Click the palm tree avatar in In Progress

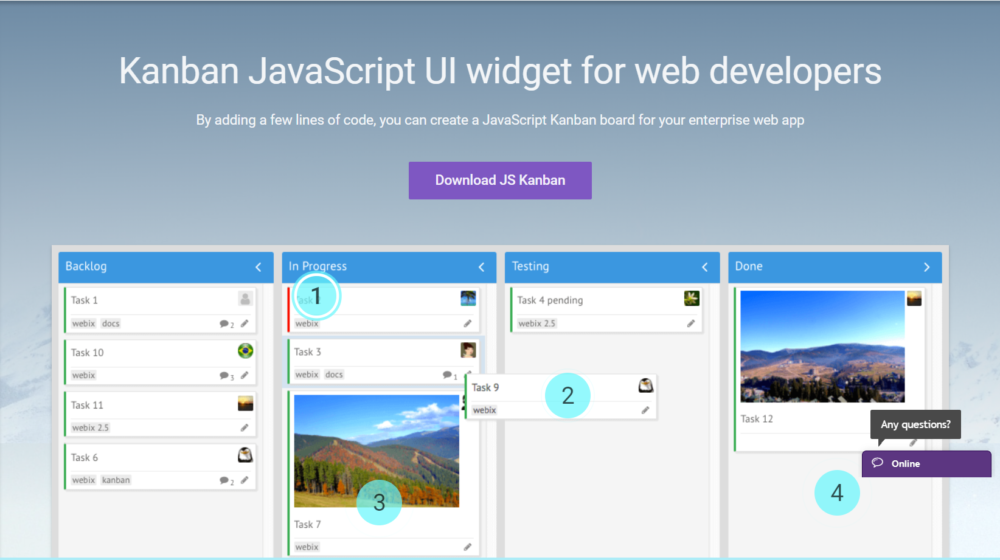[x=468, y=298]
